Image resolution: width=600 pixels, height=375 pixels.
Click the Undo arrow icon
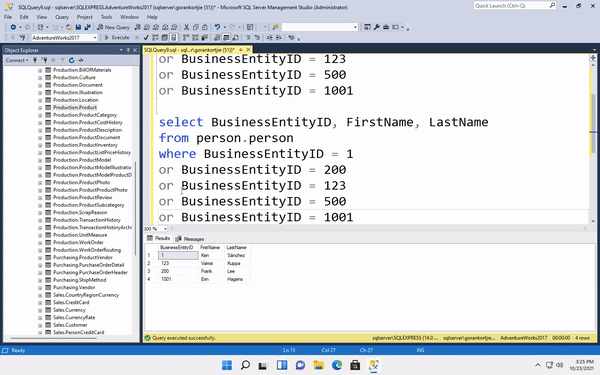[217, 27]
